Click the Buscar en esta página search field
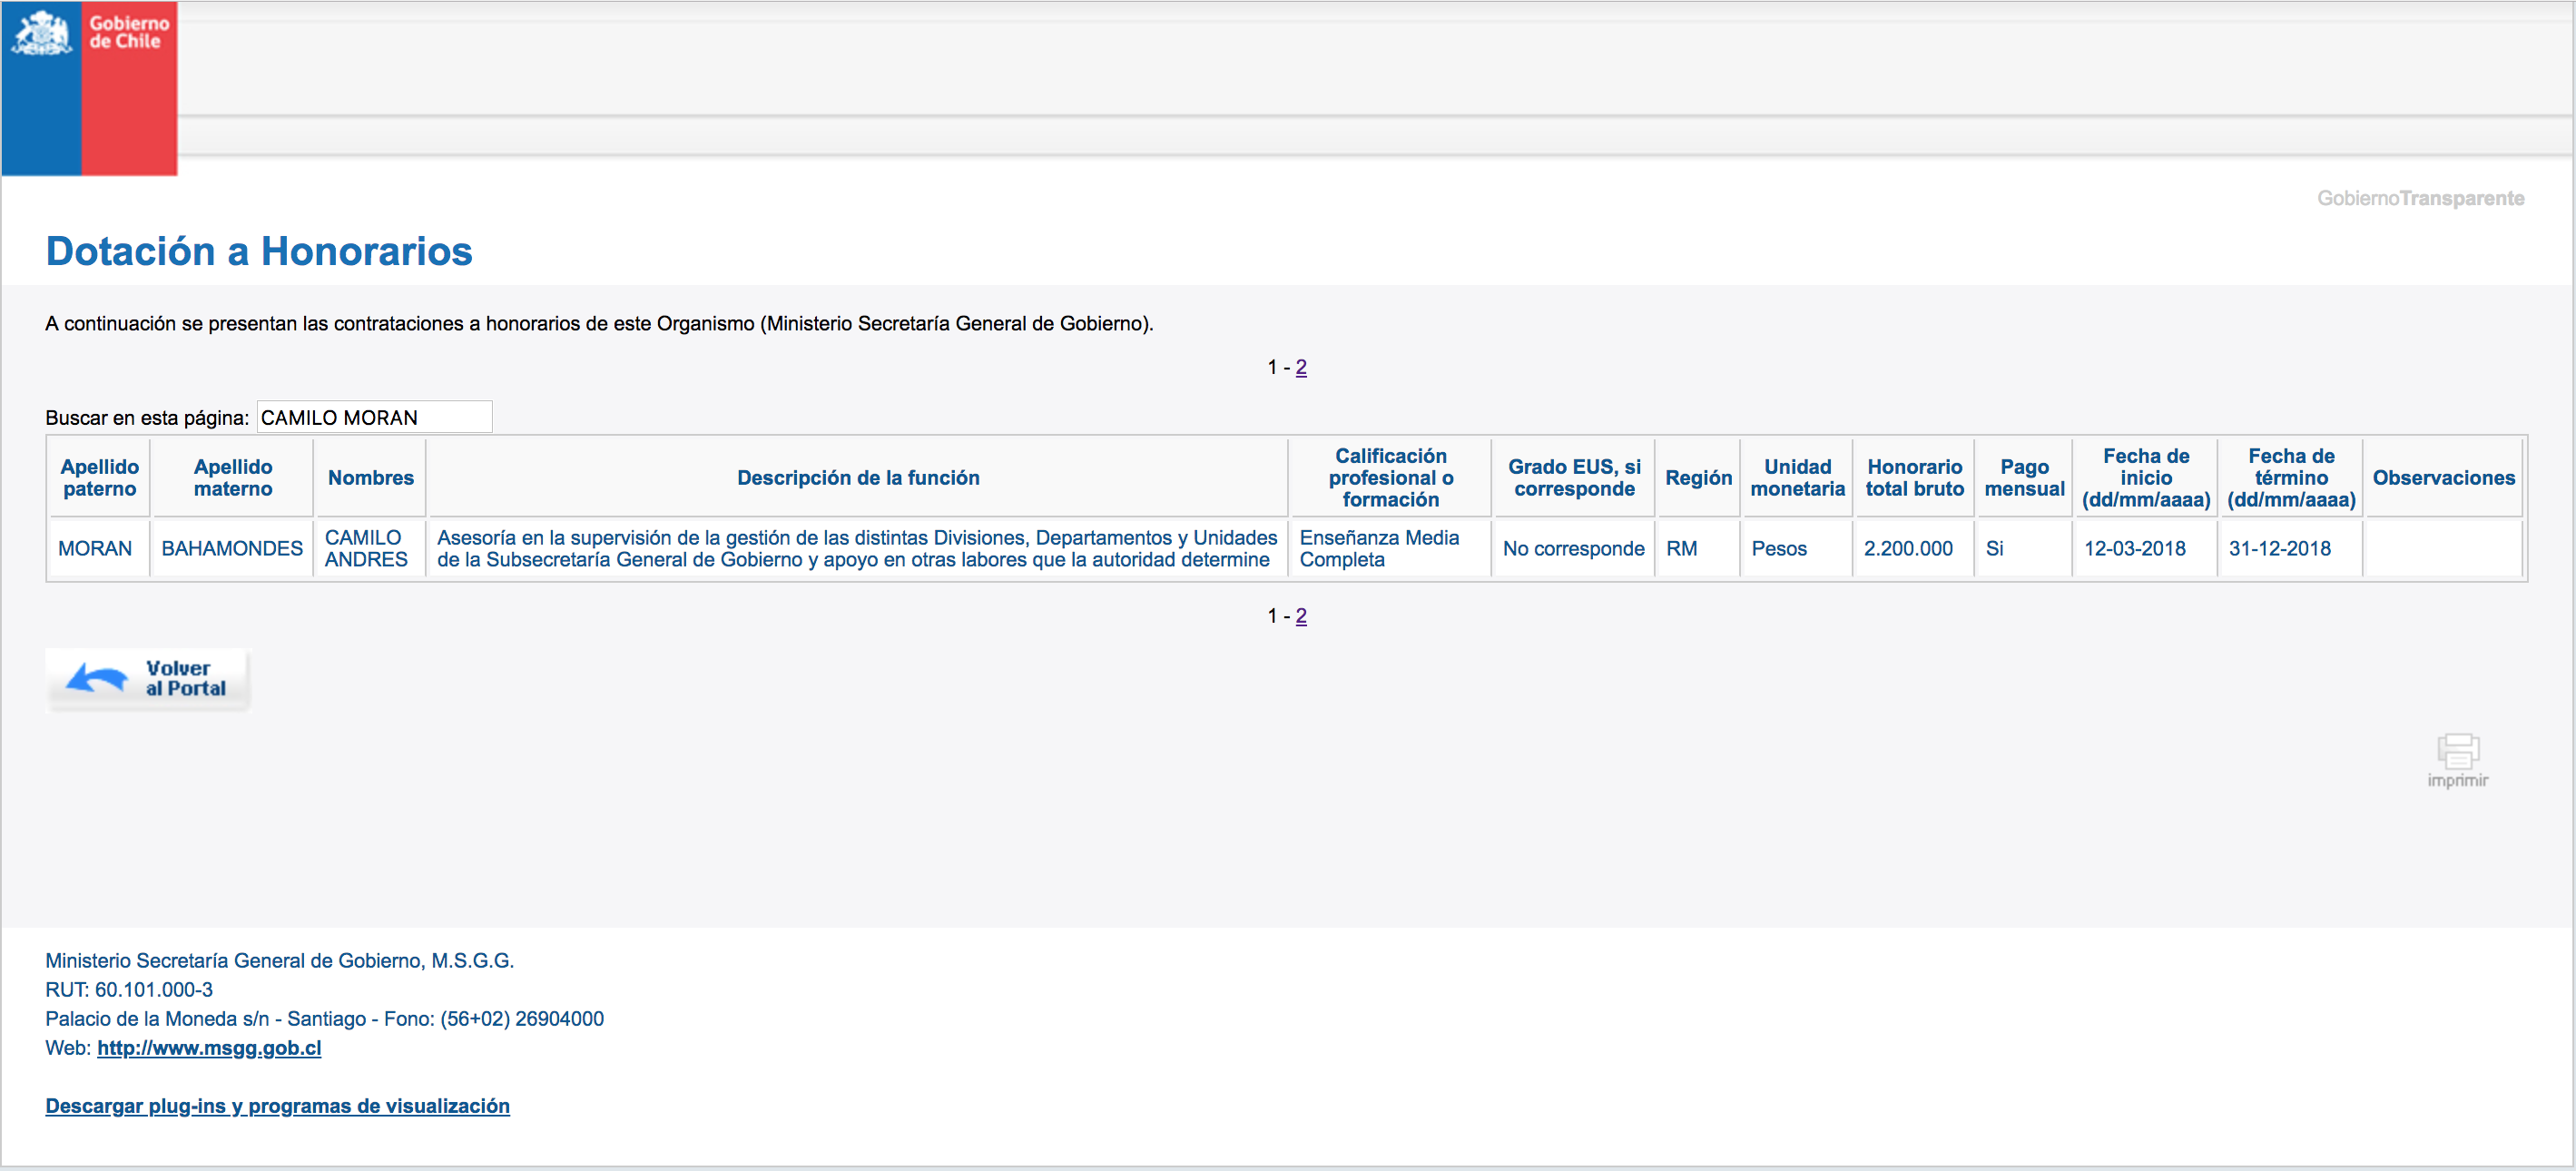 tap(374, 417)
